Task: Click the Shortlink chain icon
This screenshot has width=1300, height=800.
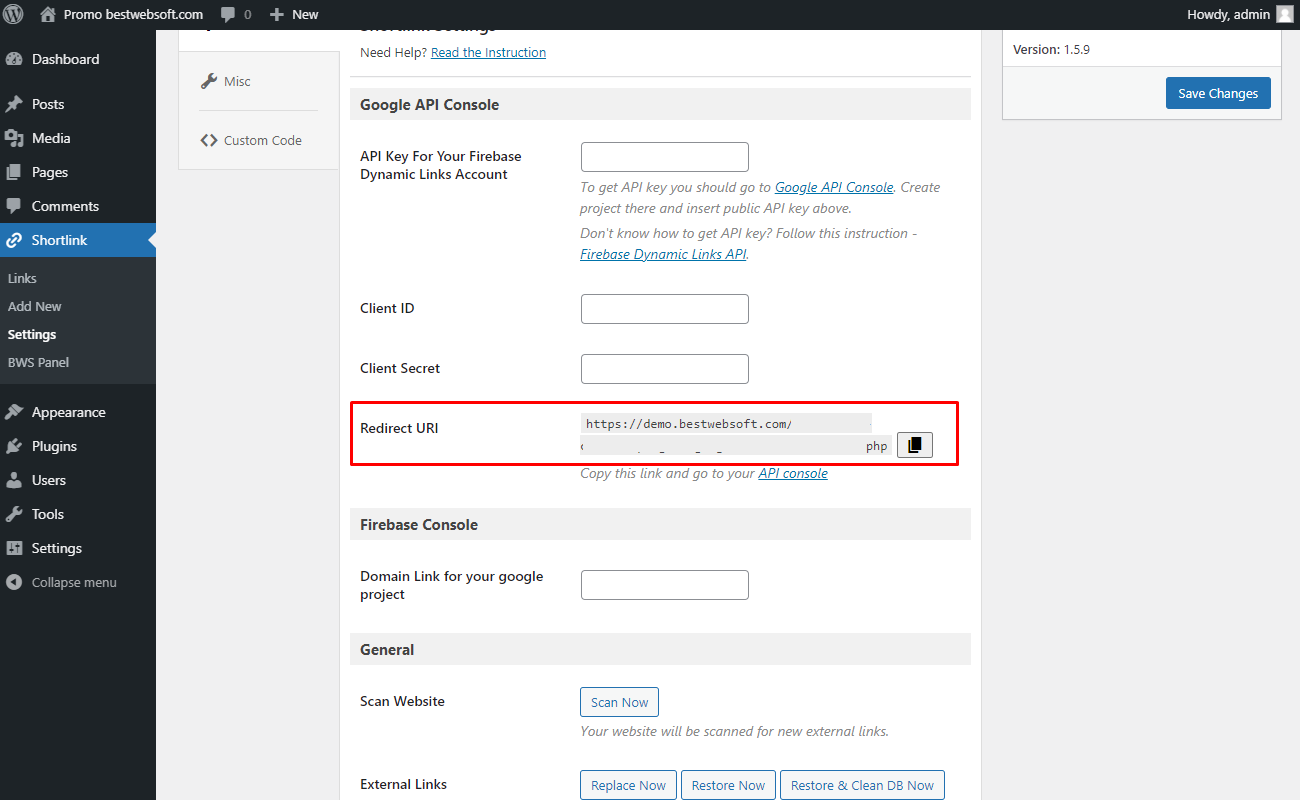Action: [x=14, y=240]
